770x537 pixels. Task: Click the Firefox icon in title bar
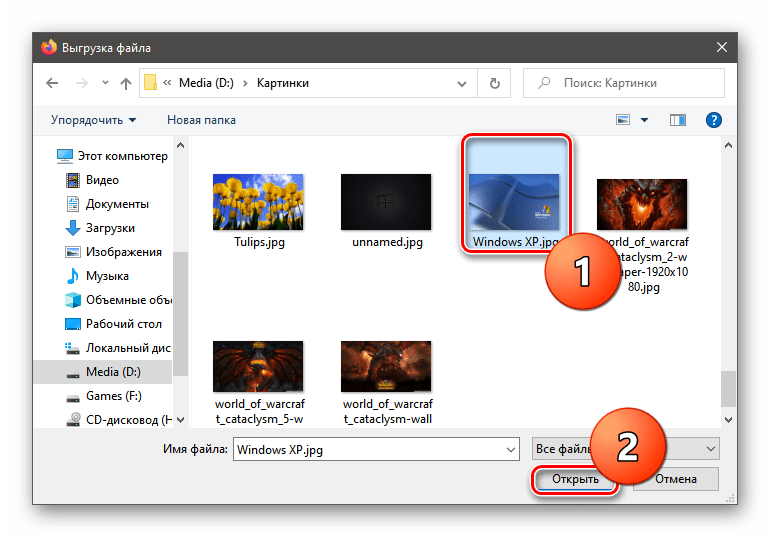point(49,48)
